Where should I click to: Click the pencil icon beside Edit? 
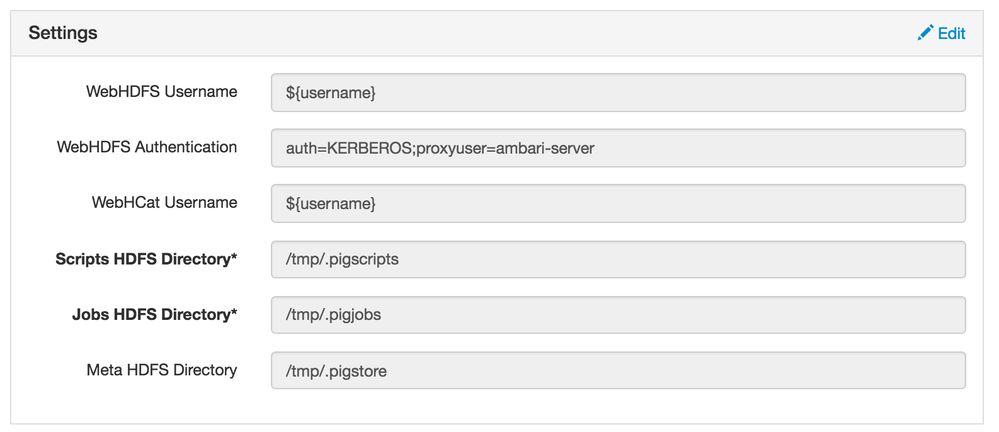point(925,33)
